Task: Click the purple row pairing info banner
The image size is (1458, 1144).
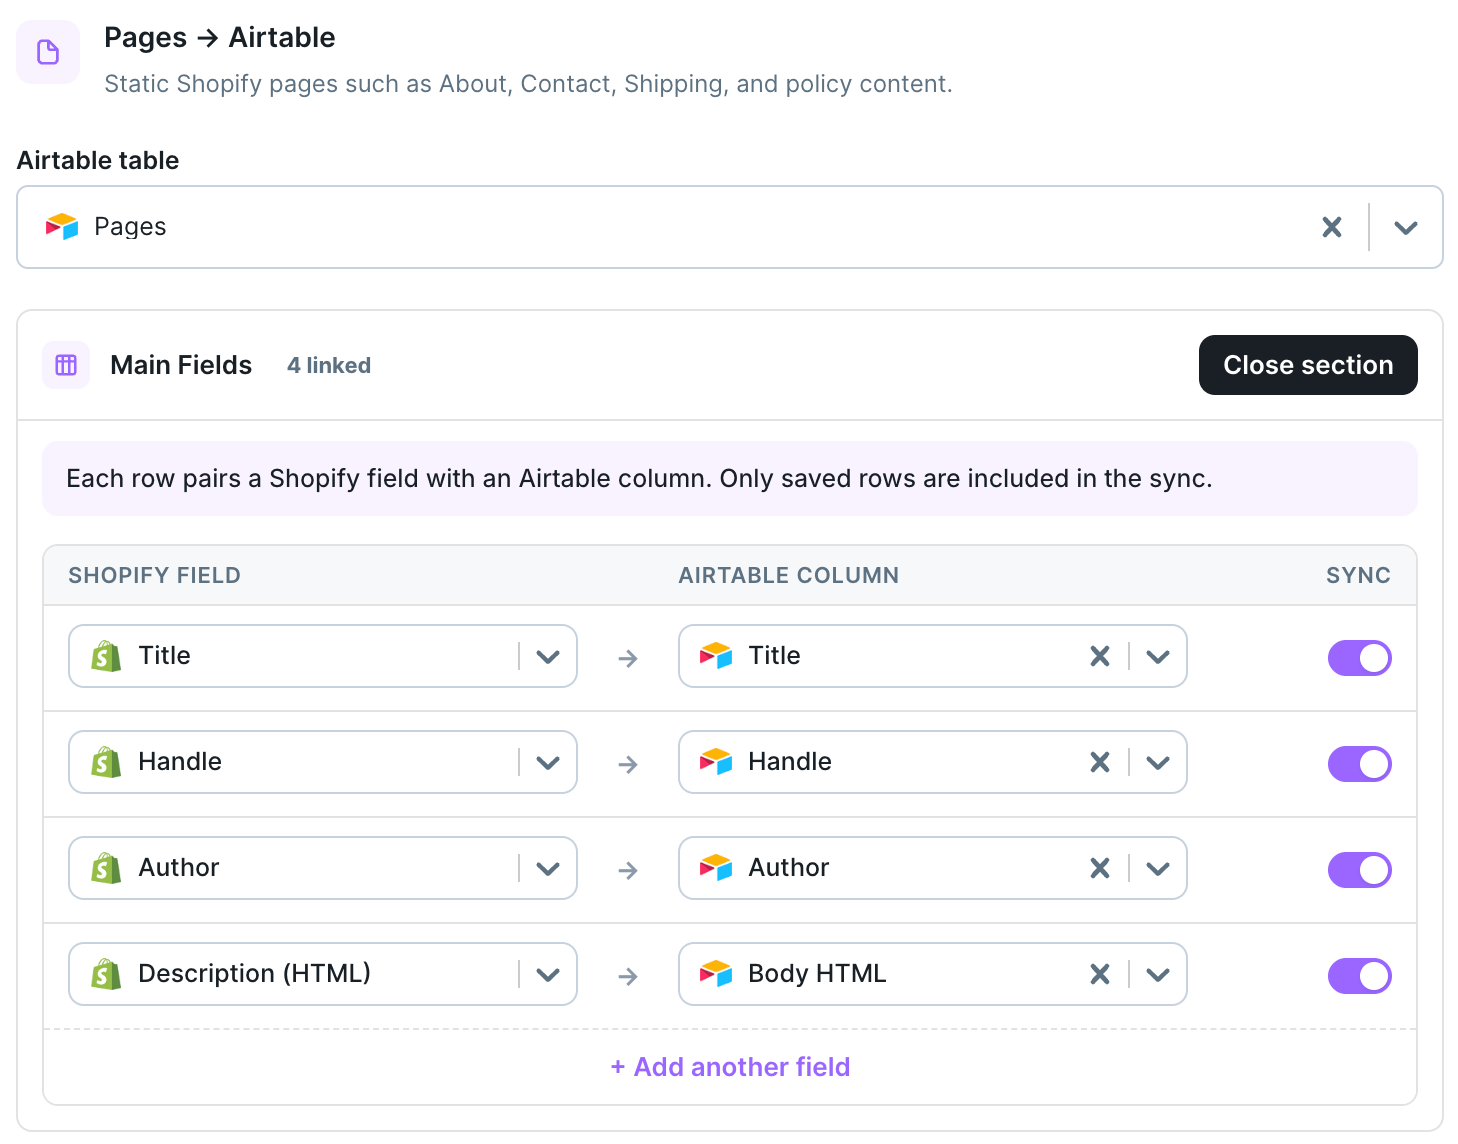Action: point(730,479)
